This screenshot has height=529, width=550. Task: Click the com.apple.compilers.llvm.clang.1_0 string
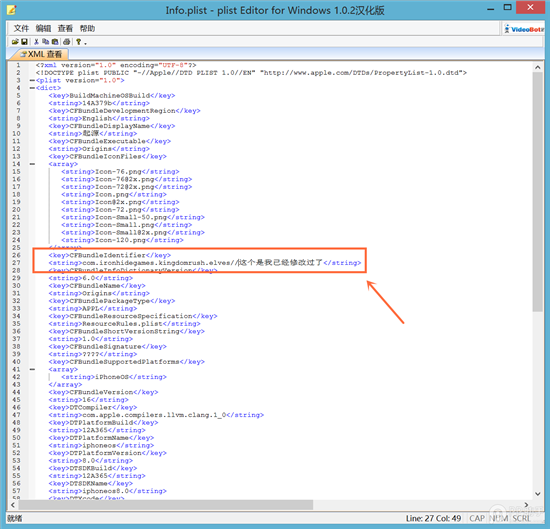156,415
